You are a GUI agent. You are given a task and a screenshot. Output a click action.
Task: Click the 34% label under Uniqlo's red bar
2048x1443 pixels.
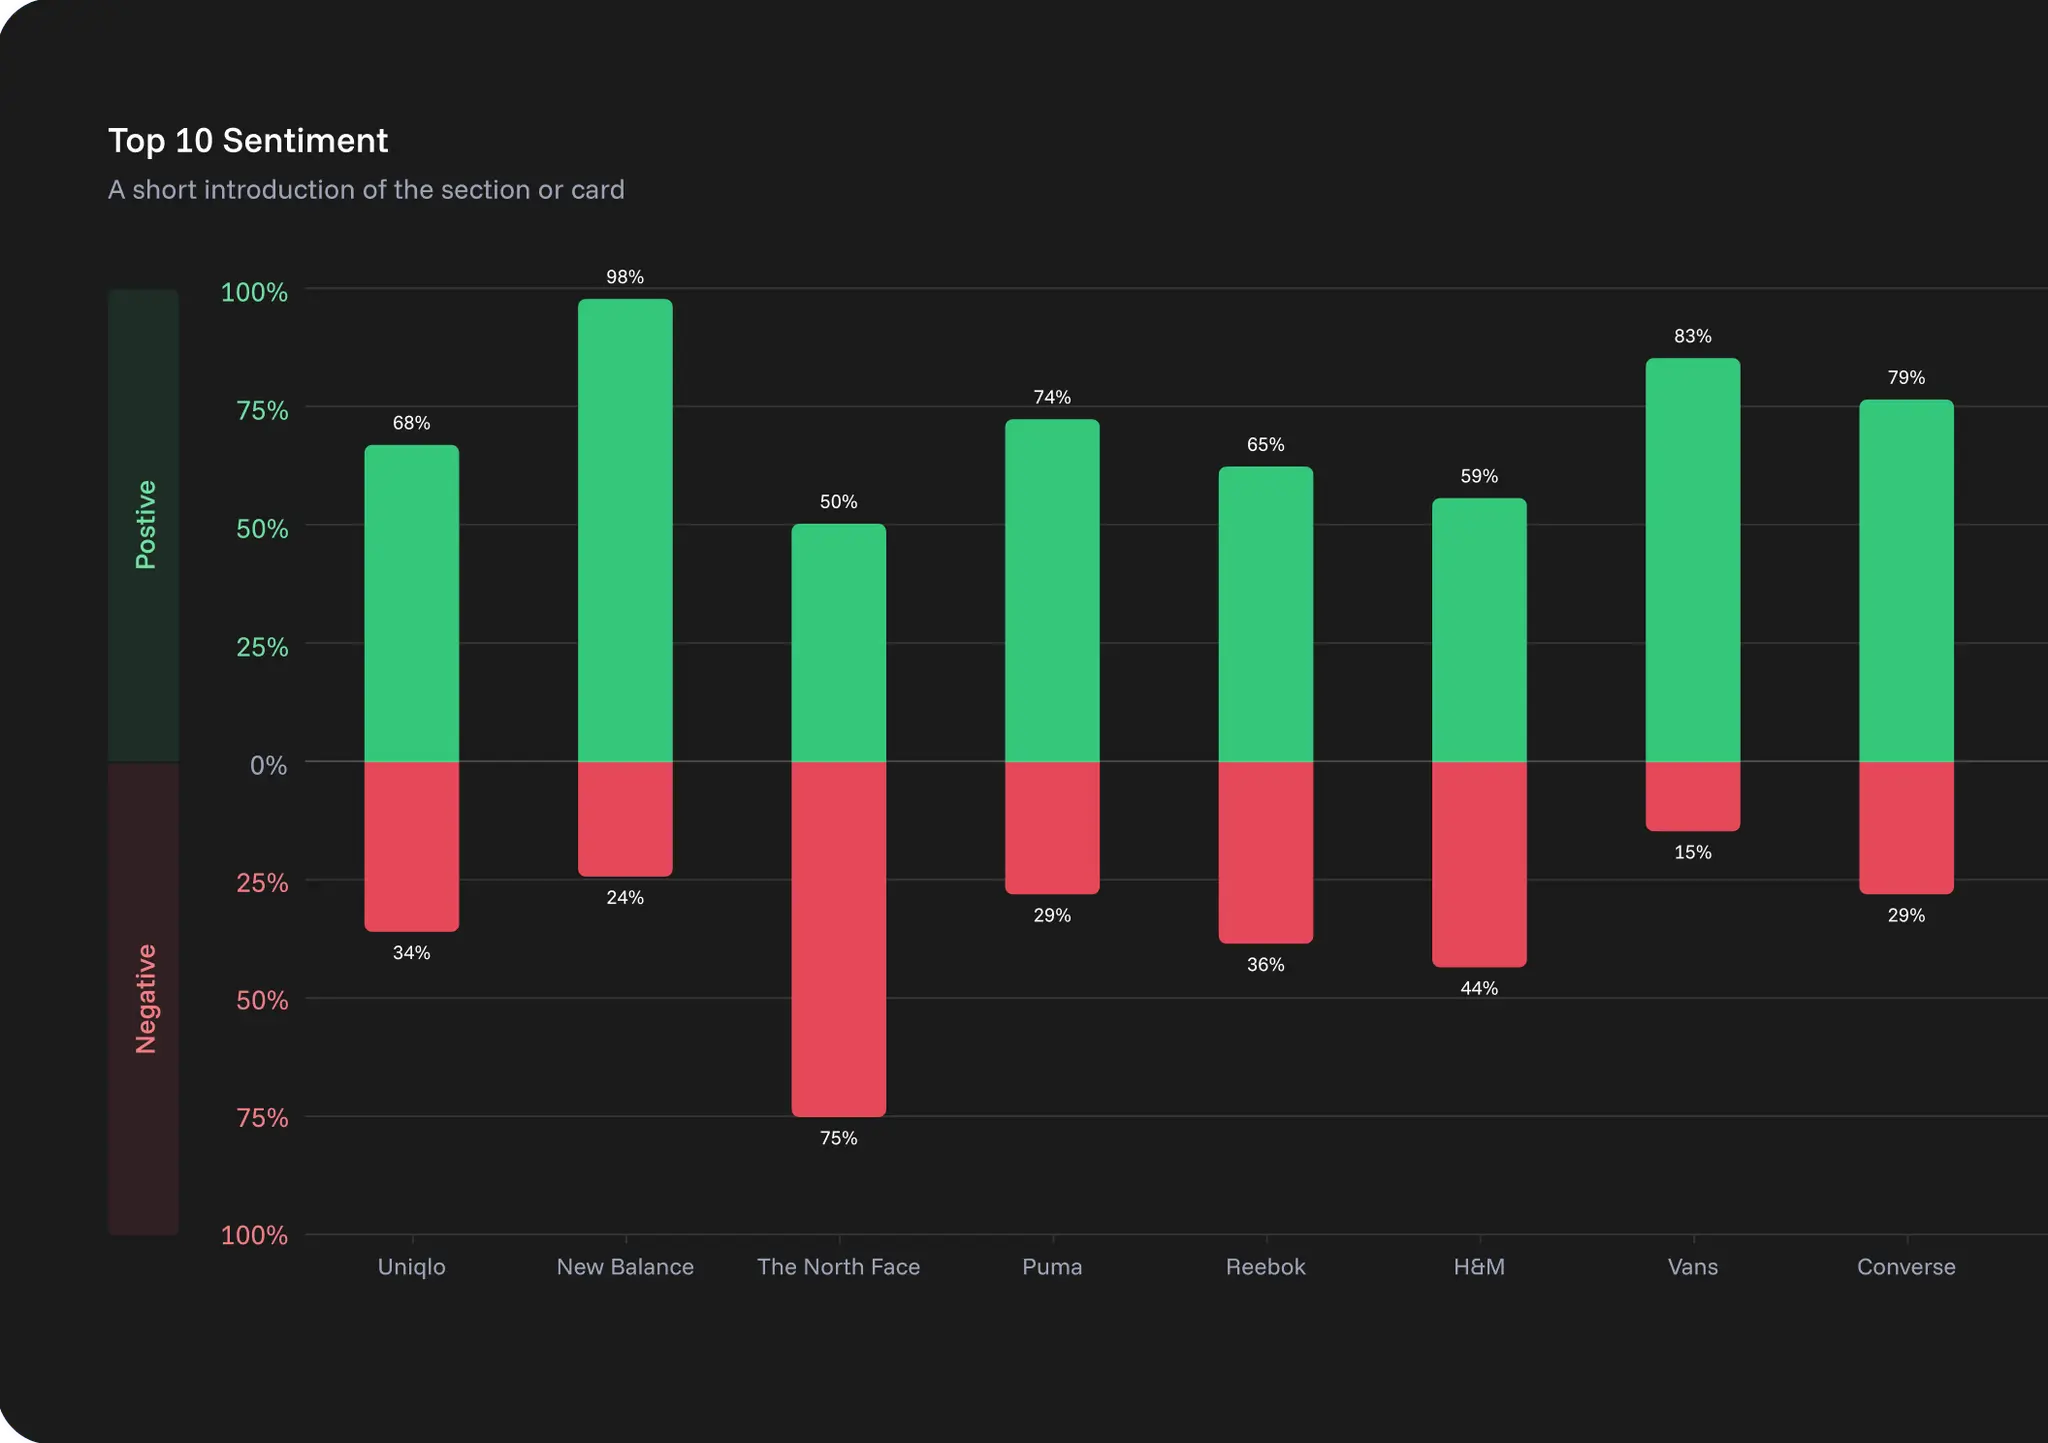pyautogui.click(x=411, y=953)
